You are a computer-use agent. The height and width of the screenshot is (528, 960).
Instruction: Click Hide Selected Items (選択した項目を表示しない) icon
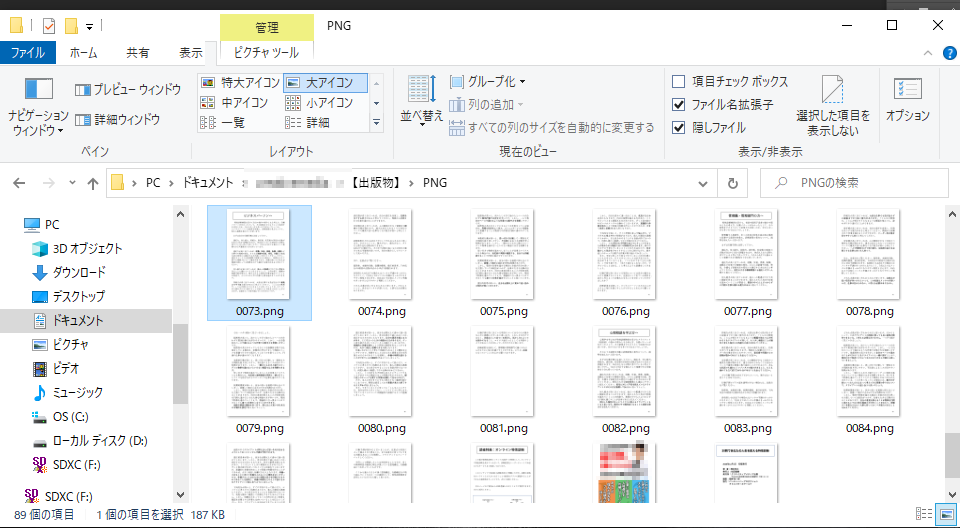tap(833, 91)
